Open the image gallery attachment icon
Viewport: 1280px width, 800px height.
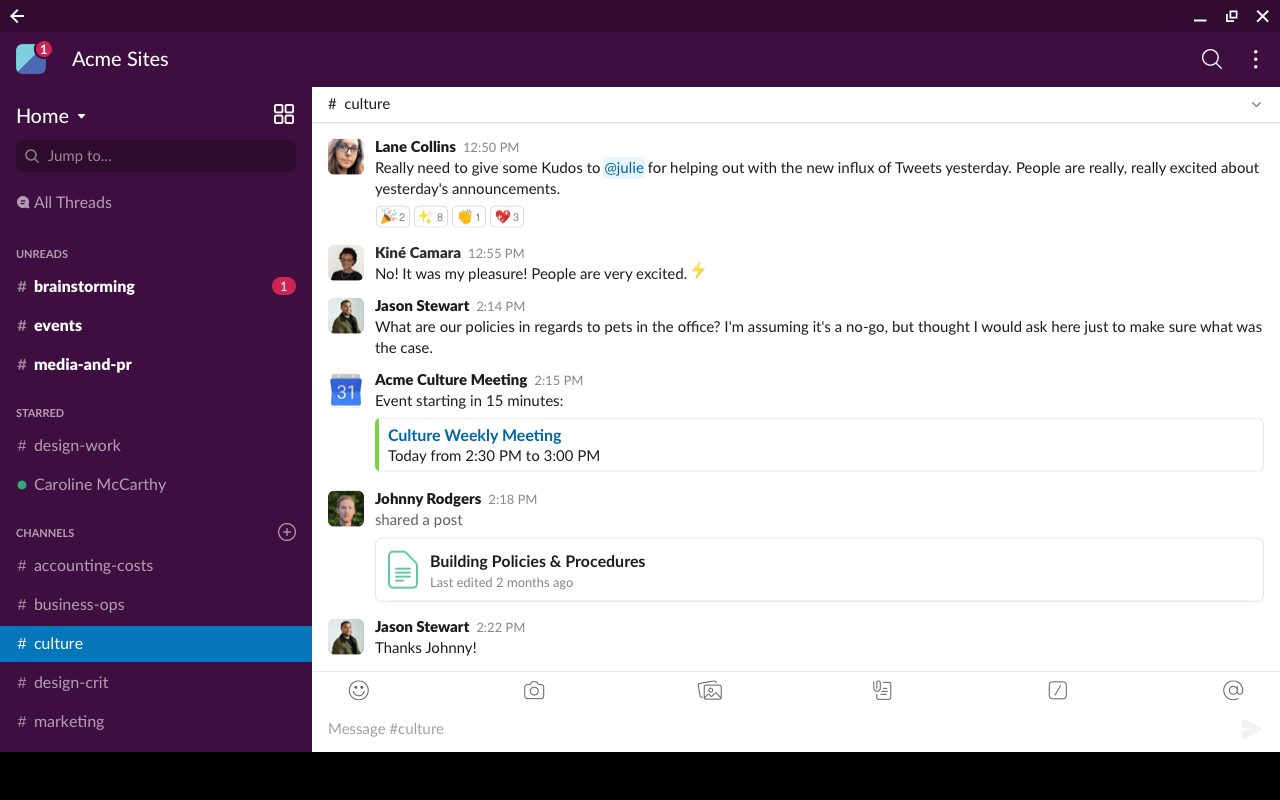[x=710, y=690]
